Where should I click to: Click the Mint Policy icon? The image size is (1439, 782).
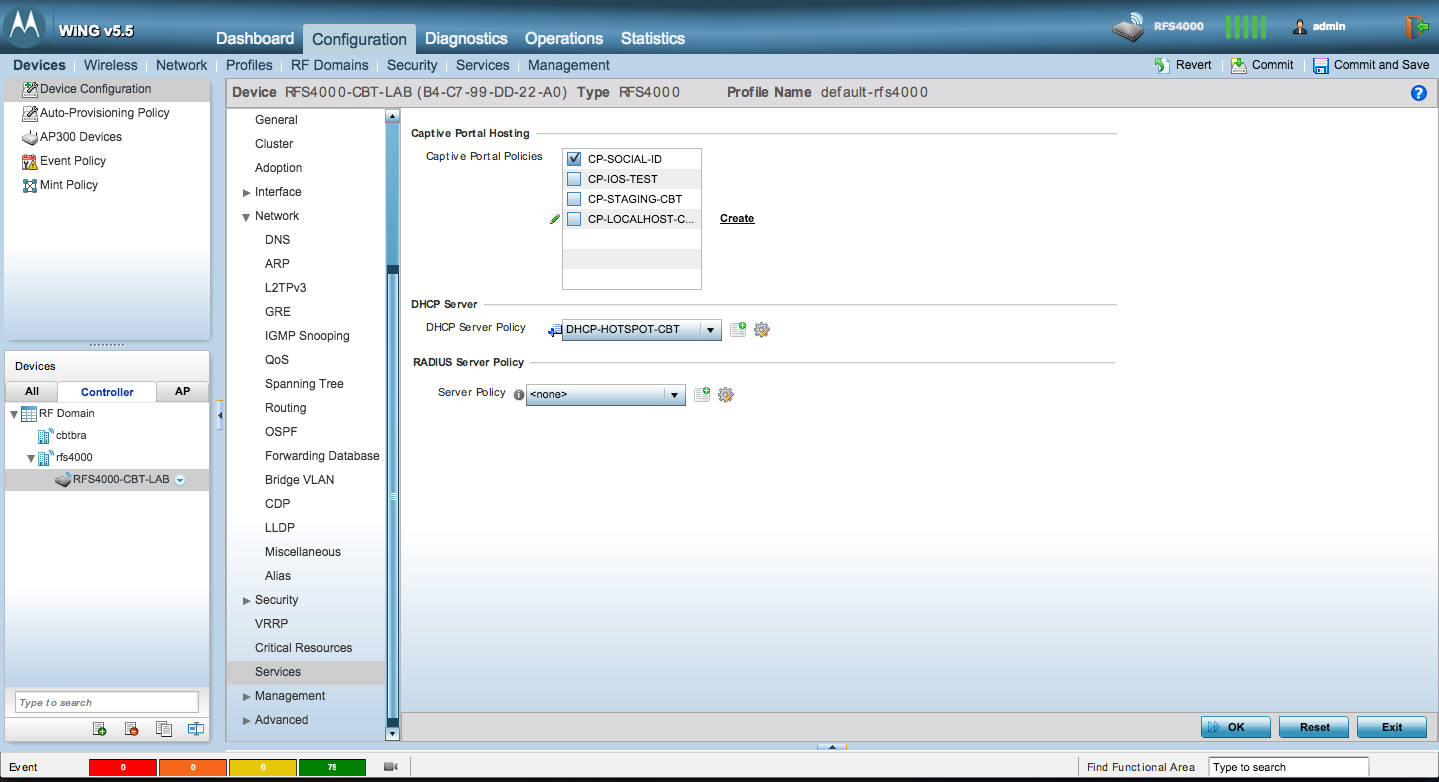click(30, 185)
